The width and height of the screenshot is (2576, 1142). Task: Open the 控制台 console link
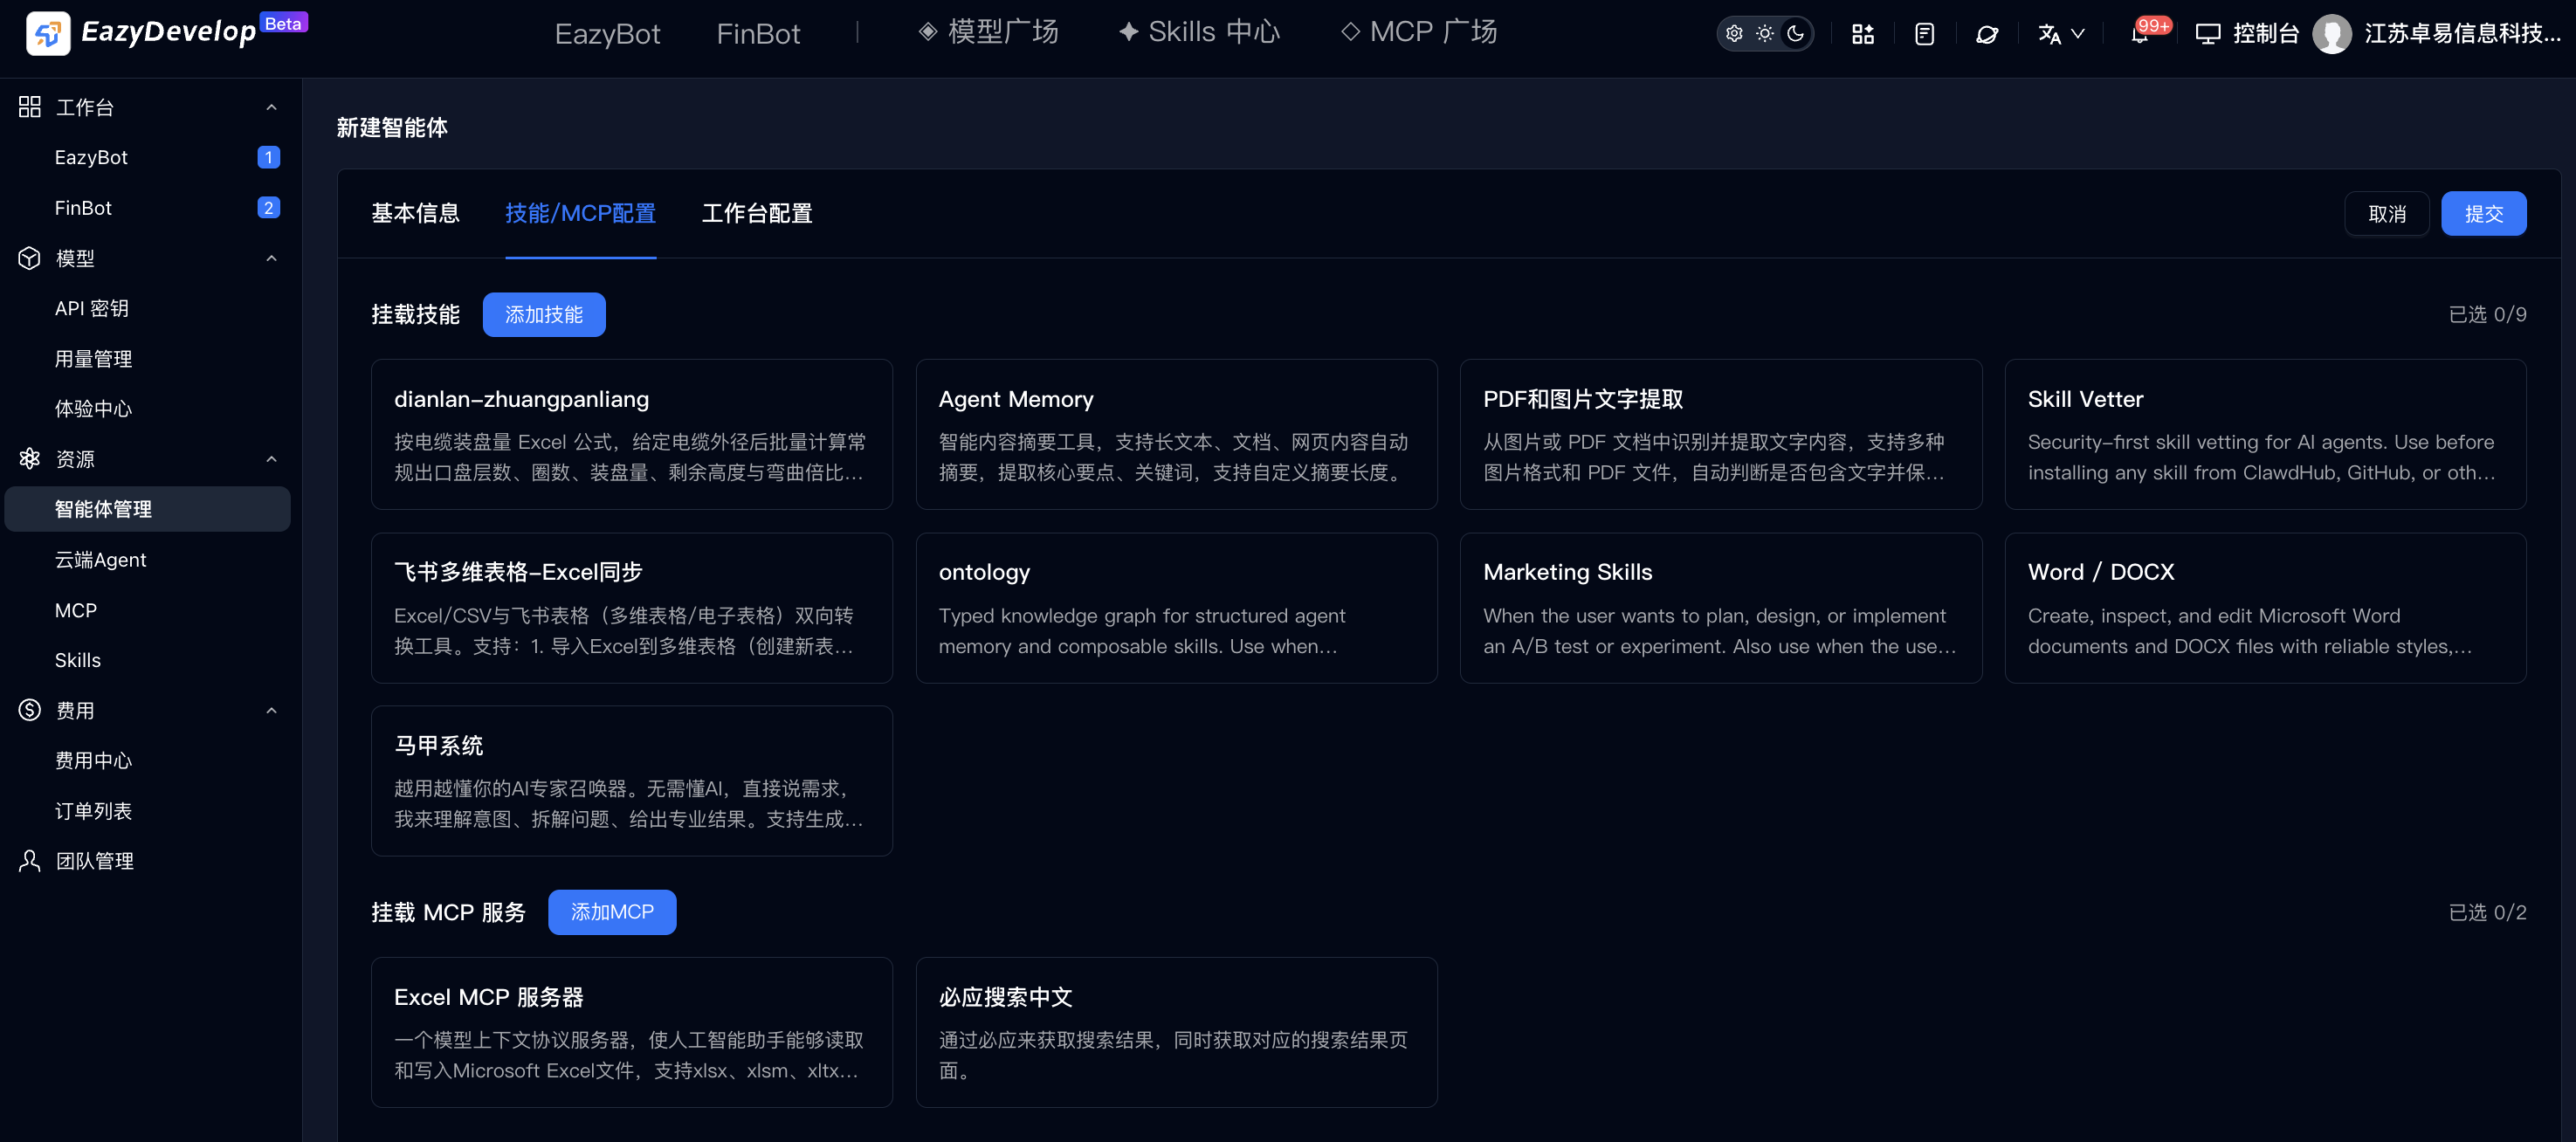click(x=2247, y=34)
